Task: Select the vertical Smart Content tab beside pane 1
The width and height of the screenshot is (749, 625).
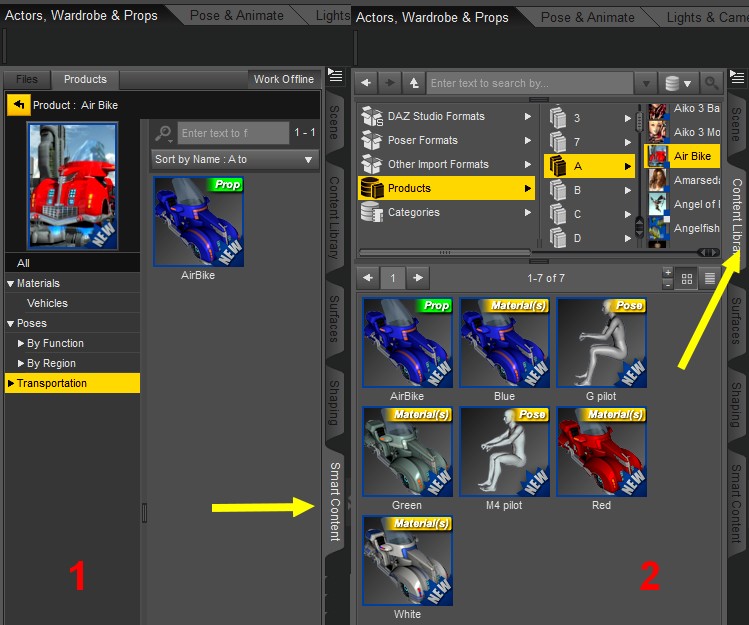Action: [x=335, y=501]
